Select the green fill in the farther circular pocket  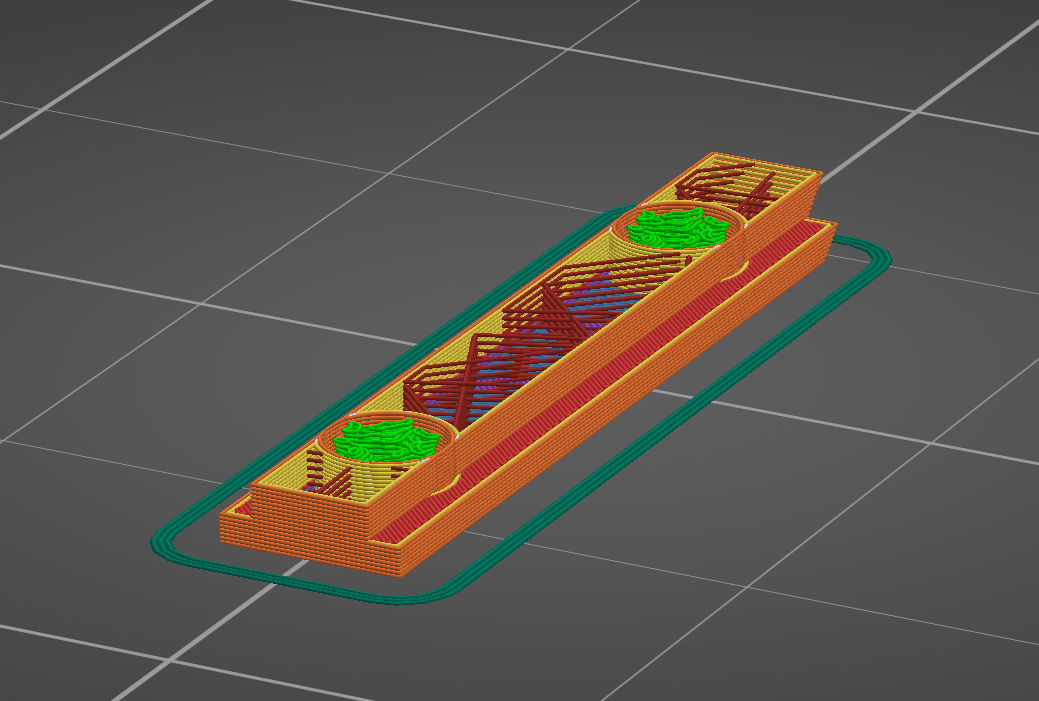point(677,227)
